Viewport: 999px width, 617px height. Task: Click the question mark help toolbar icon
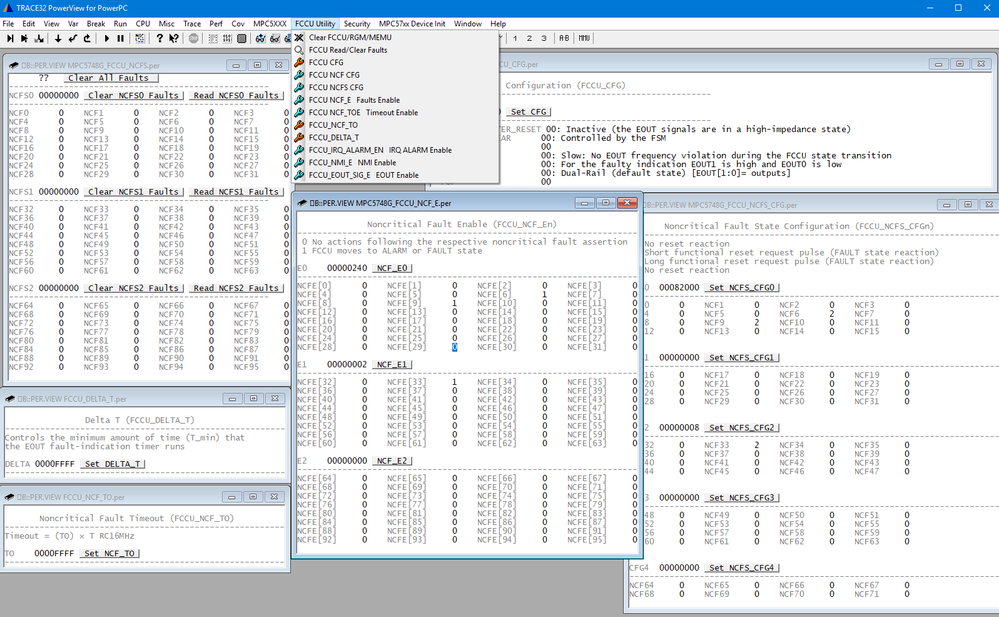159,38
